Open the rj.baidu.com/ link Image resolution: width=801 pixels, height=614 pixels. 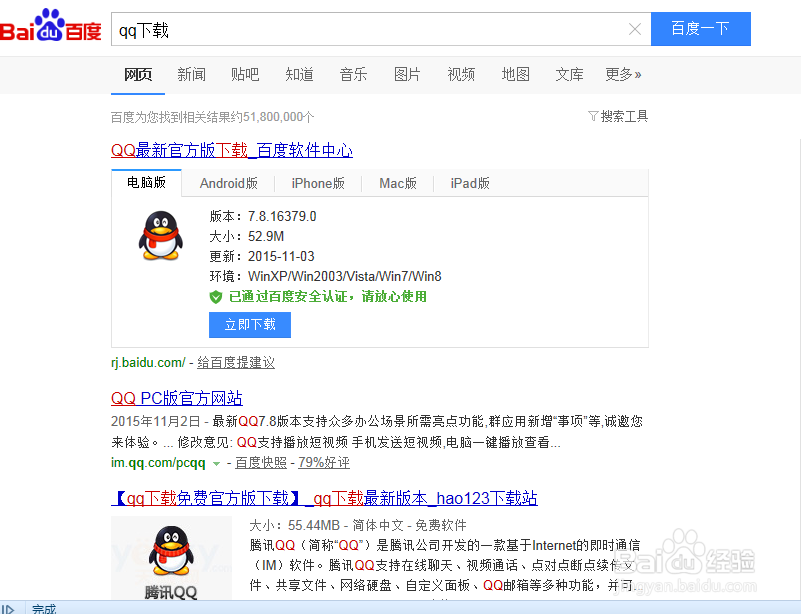point(148,363)
